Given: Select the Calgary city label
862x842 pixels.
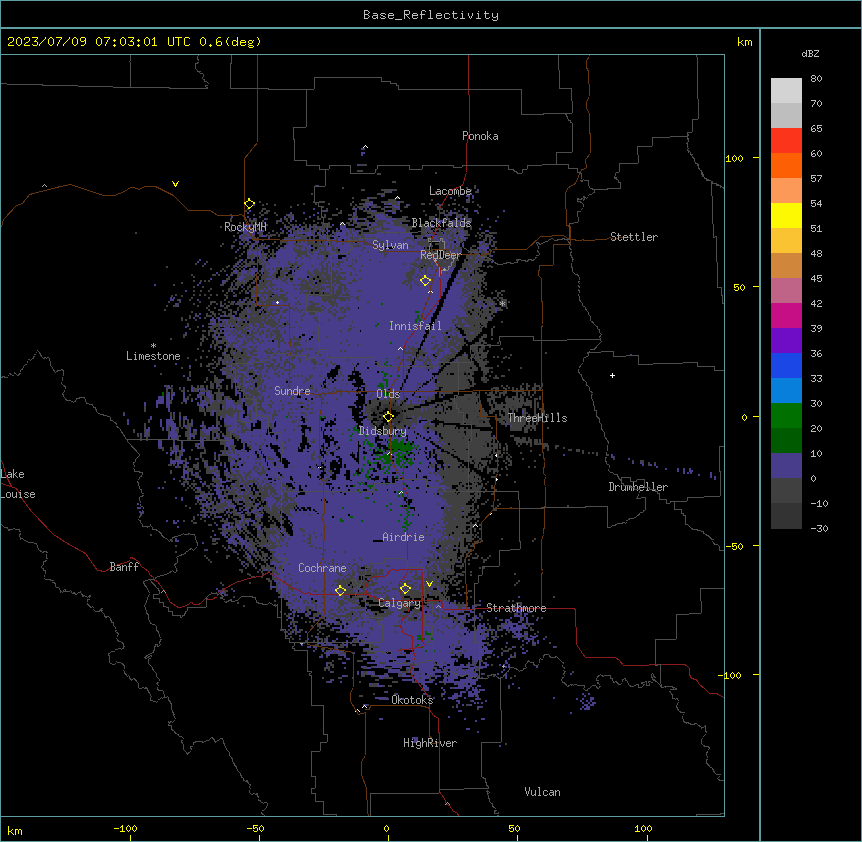Looking at the screenshot, I should pyautogui.click(x=399, y=603).
